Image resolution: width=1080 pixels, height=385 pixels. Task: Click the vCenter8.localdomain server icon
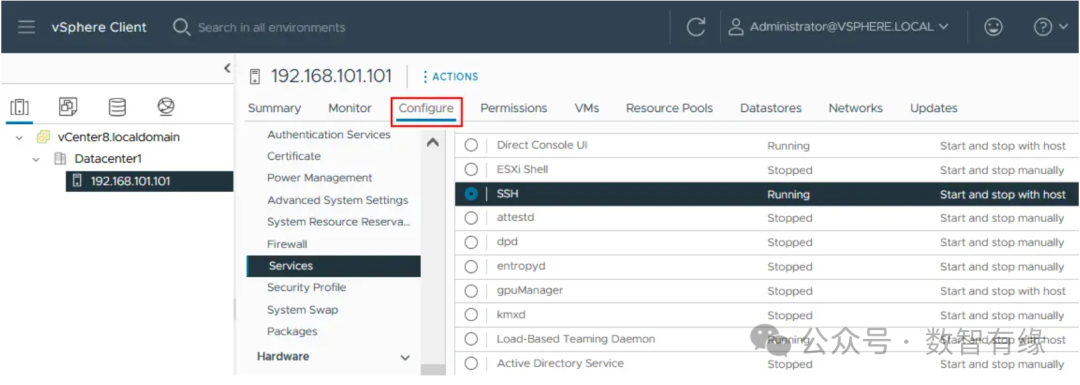coord(43,137)
